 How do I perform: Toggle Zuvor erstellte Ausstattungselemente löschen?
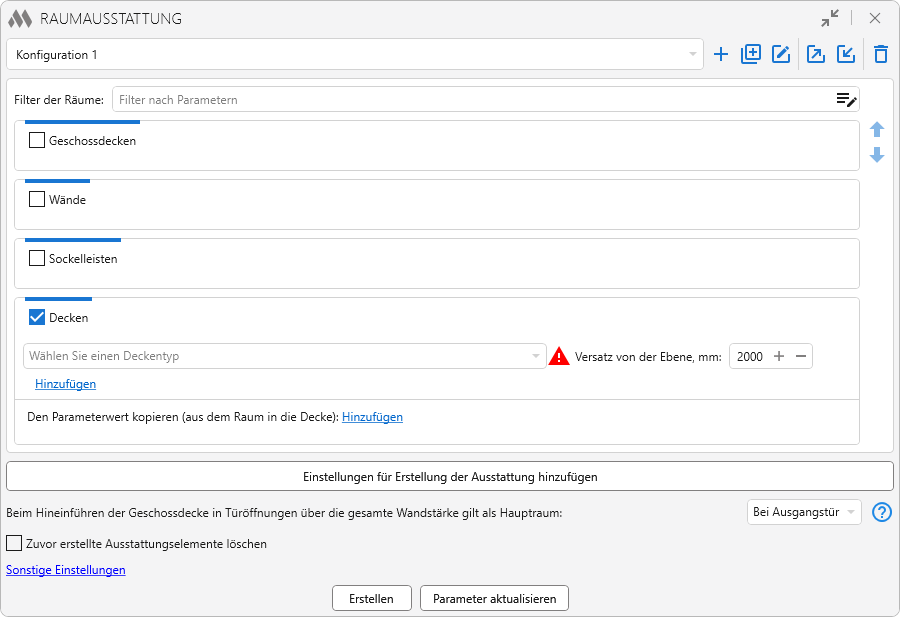point(14,544)
